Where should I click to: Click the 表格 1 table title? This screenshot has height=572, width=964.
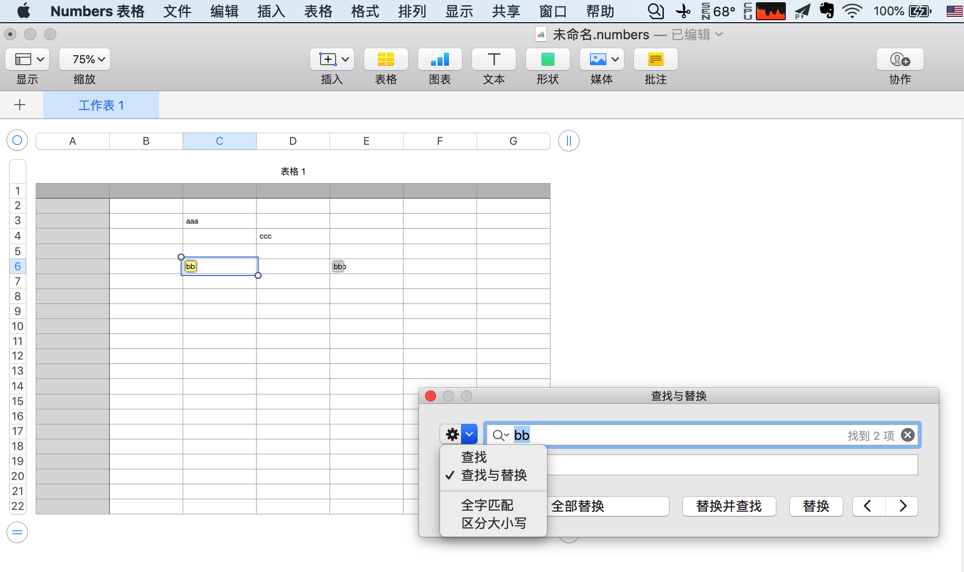point(293,172)
